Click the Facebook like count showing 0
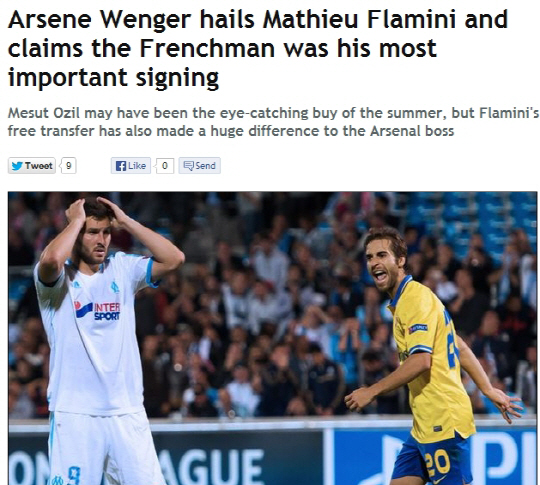Image resolution: width=540 pixels, height=485 pixels. coord(165,166)
